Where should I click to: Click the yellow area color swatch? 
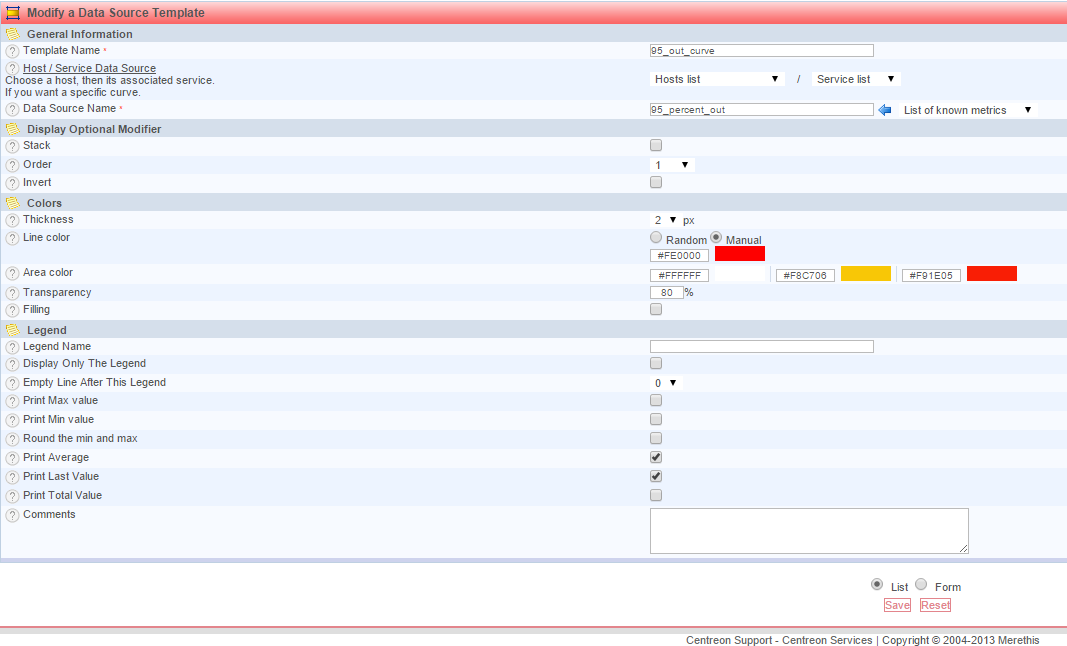865,274
